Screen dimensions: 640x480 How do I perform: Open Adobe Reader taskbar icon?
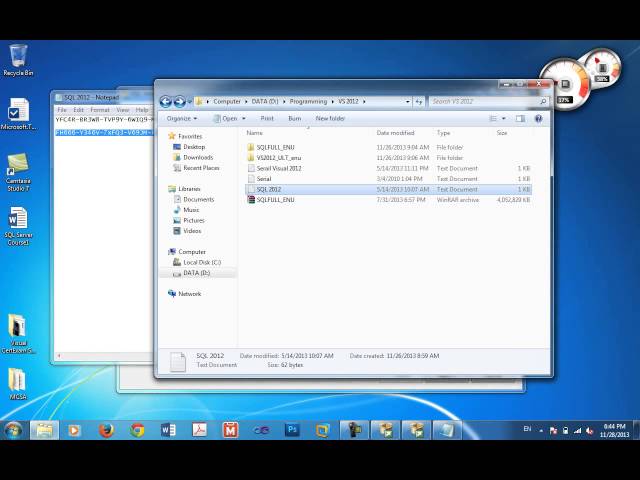[x=199, y=430]
